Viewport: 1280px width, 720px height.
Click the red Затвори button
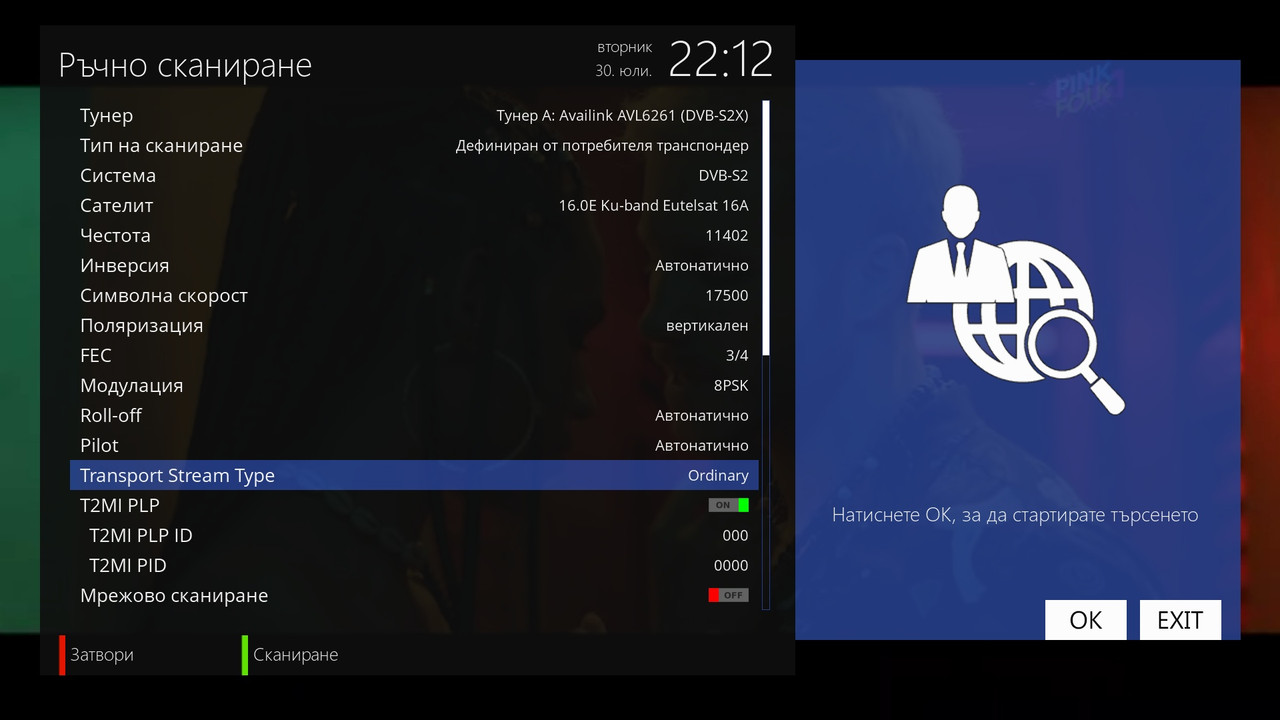97,655
